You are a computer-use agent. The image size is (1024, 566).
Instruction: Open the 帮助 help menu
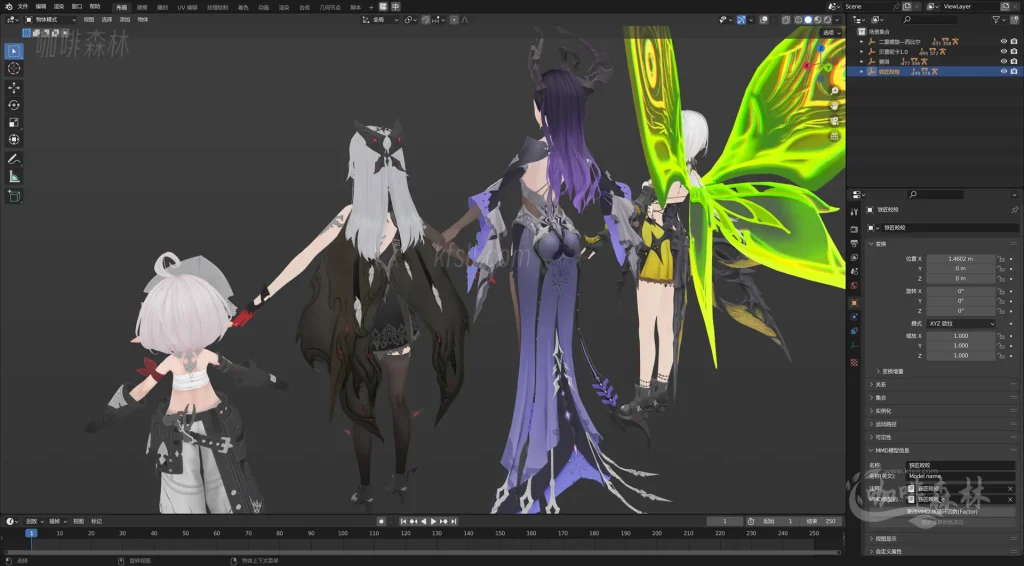[95, 7]
